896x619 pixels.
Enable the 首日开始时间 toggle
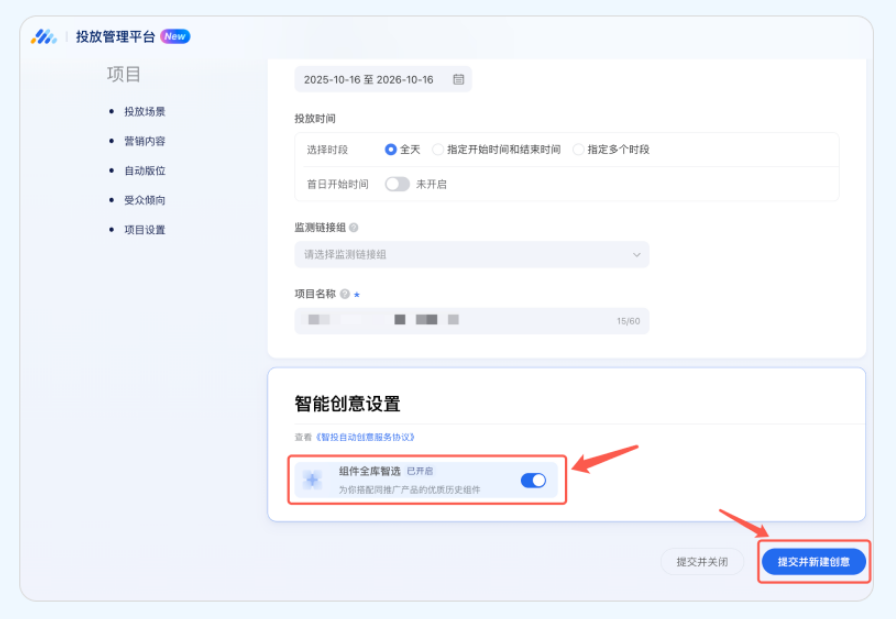coord(397,184)
